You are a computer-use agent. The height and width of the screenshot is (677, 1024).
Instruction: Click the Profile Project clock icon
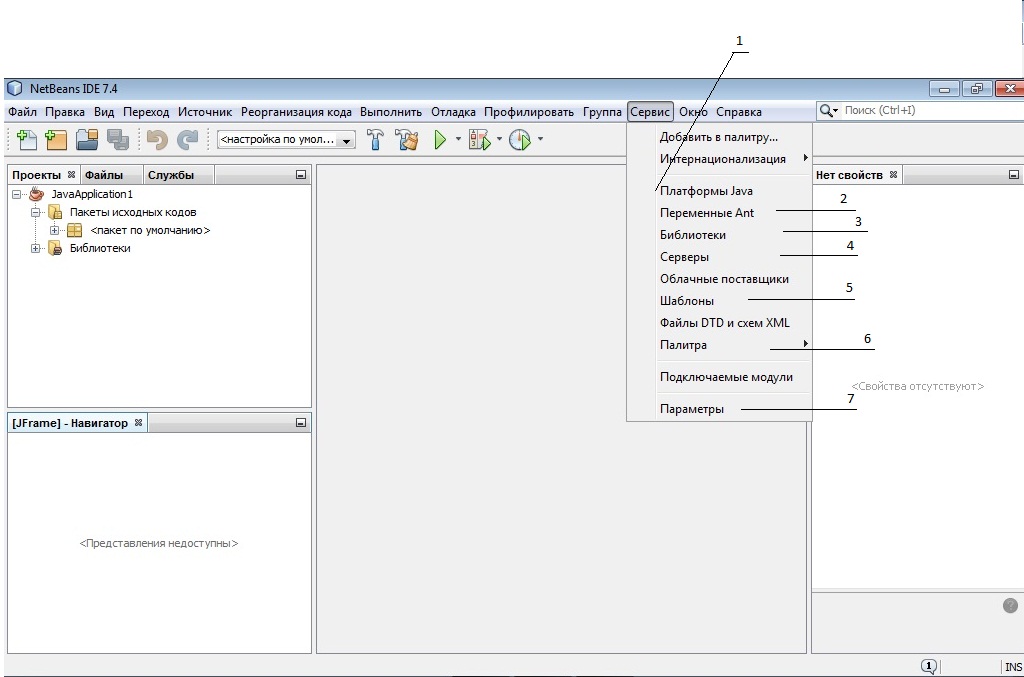click(x=520, y=140)
